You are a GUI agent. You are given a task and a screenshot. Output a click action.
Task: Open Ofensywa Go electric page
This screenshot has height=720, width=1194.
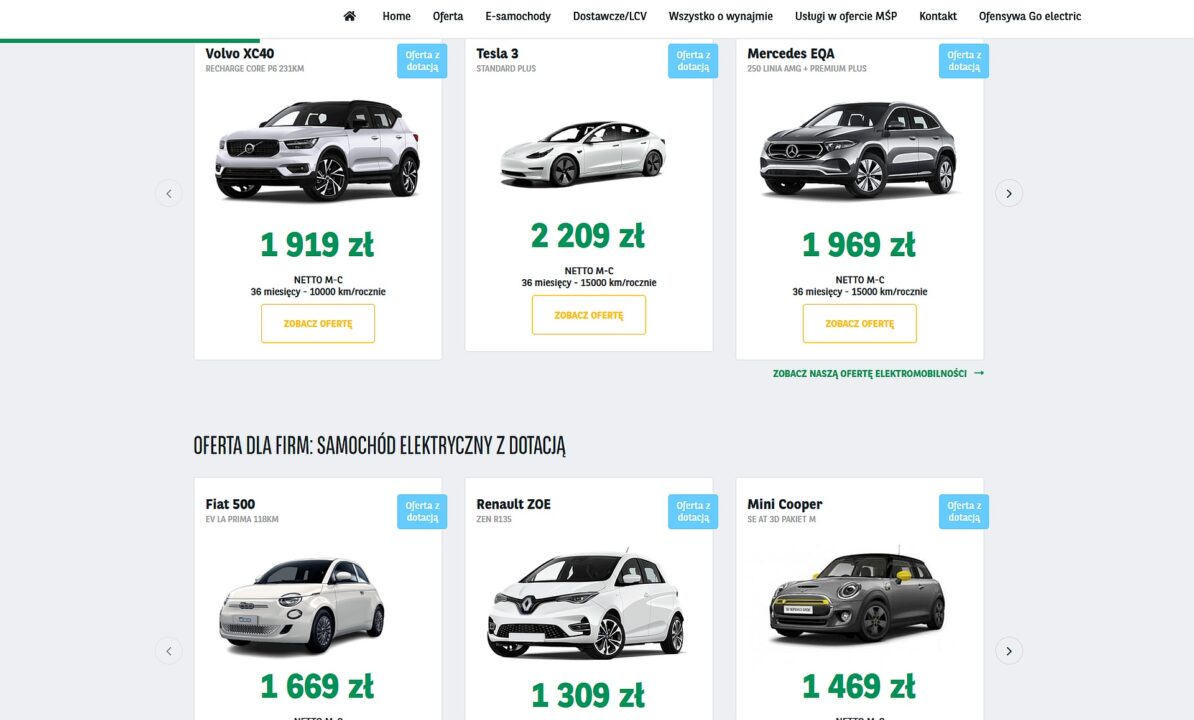[1030, 16]
